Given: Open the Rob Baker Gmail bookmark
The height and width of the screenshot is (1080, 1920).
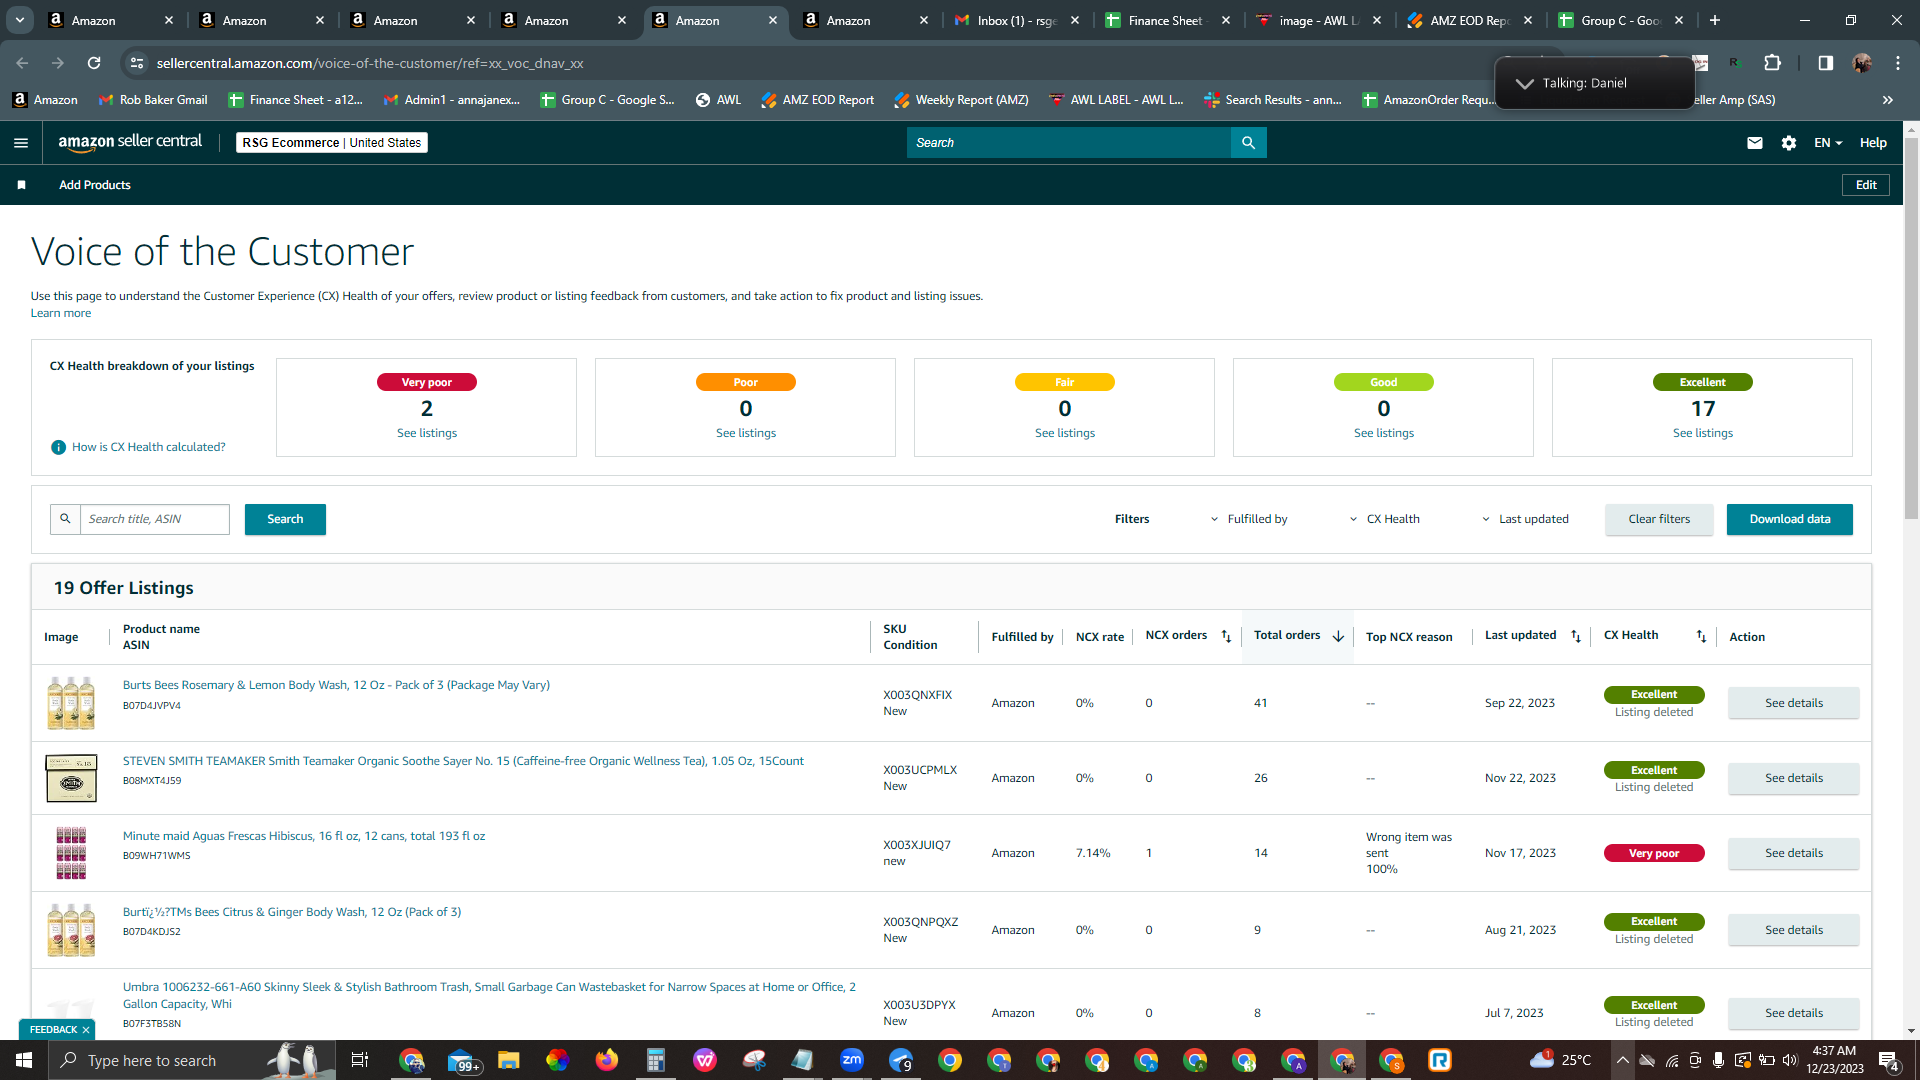Looking at the screenshot, I should coord(153,100).
